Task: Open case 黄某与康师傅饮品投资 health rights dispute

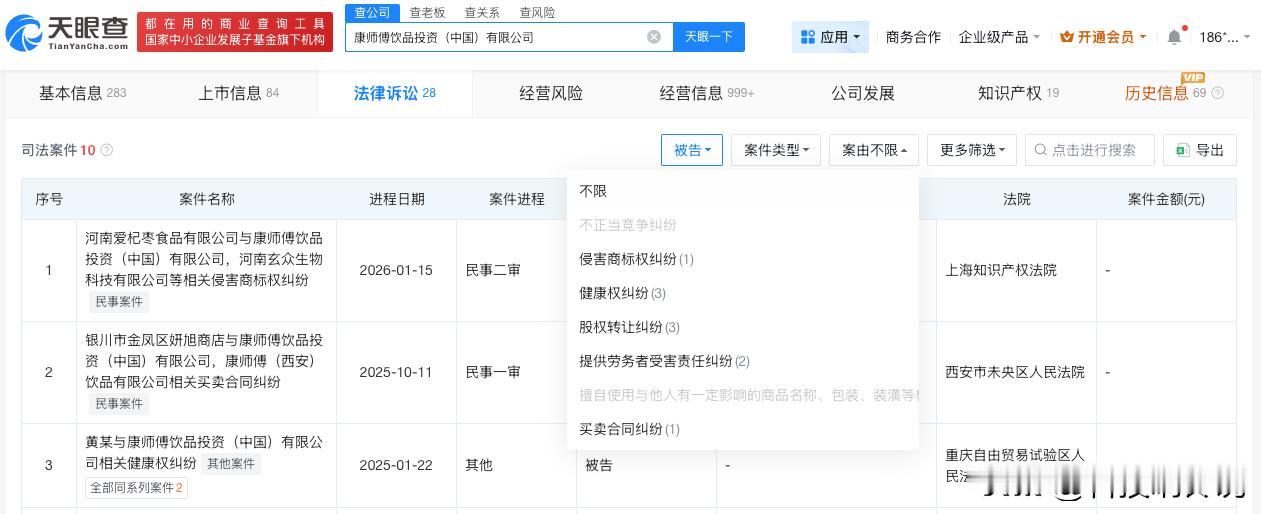Action: click(x=203, y=452)
